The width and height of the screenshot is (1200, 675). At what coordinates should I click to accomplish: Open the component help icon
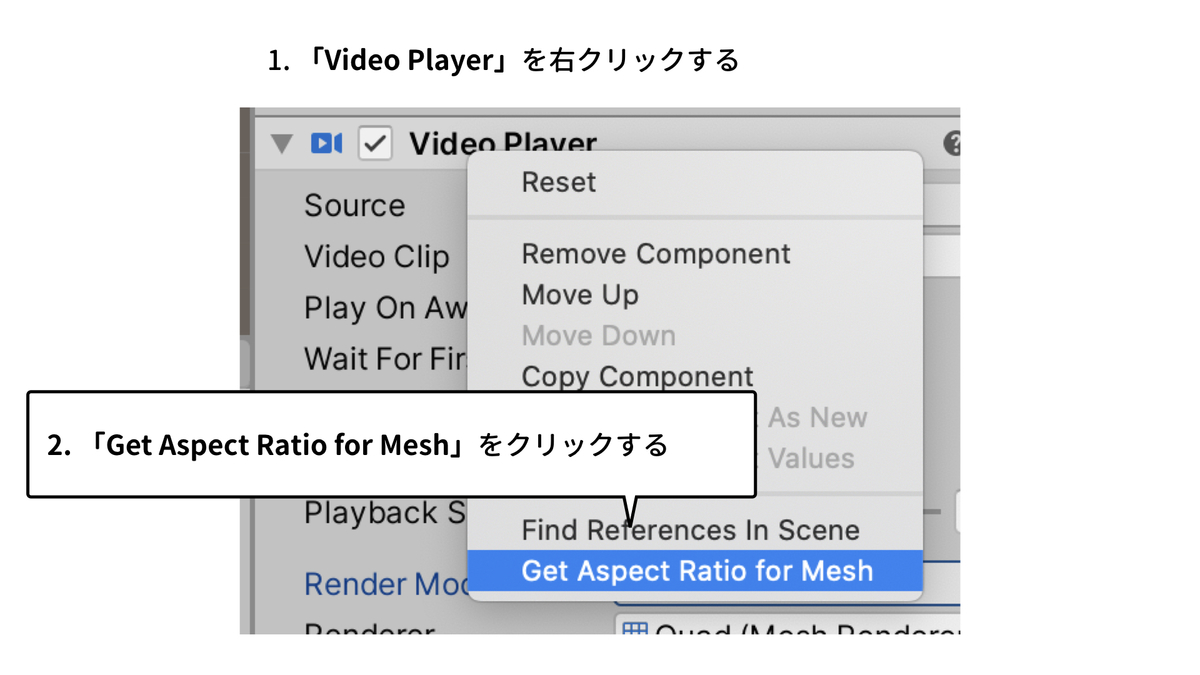[x=952, y=144]
